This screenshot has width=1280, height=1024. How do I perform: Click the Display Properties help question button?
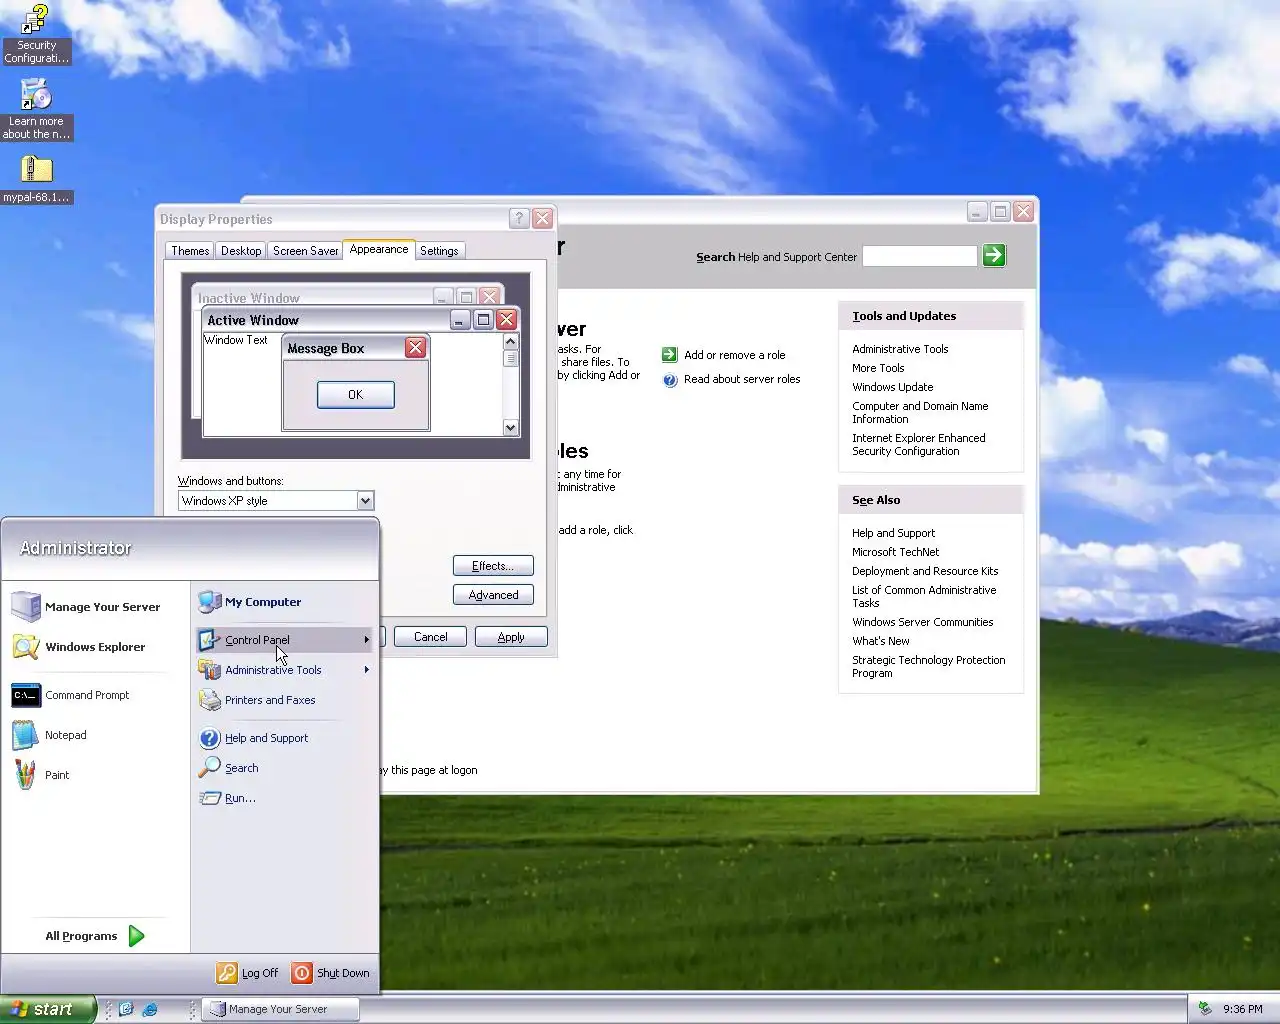coord(519,218)
